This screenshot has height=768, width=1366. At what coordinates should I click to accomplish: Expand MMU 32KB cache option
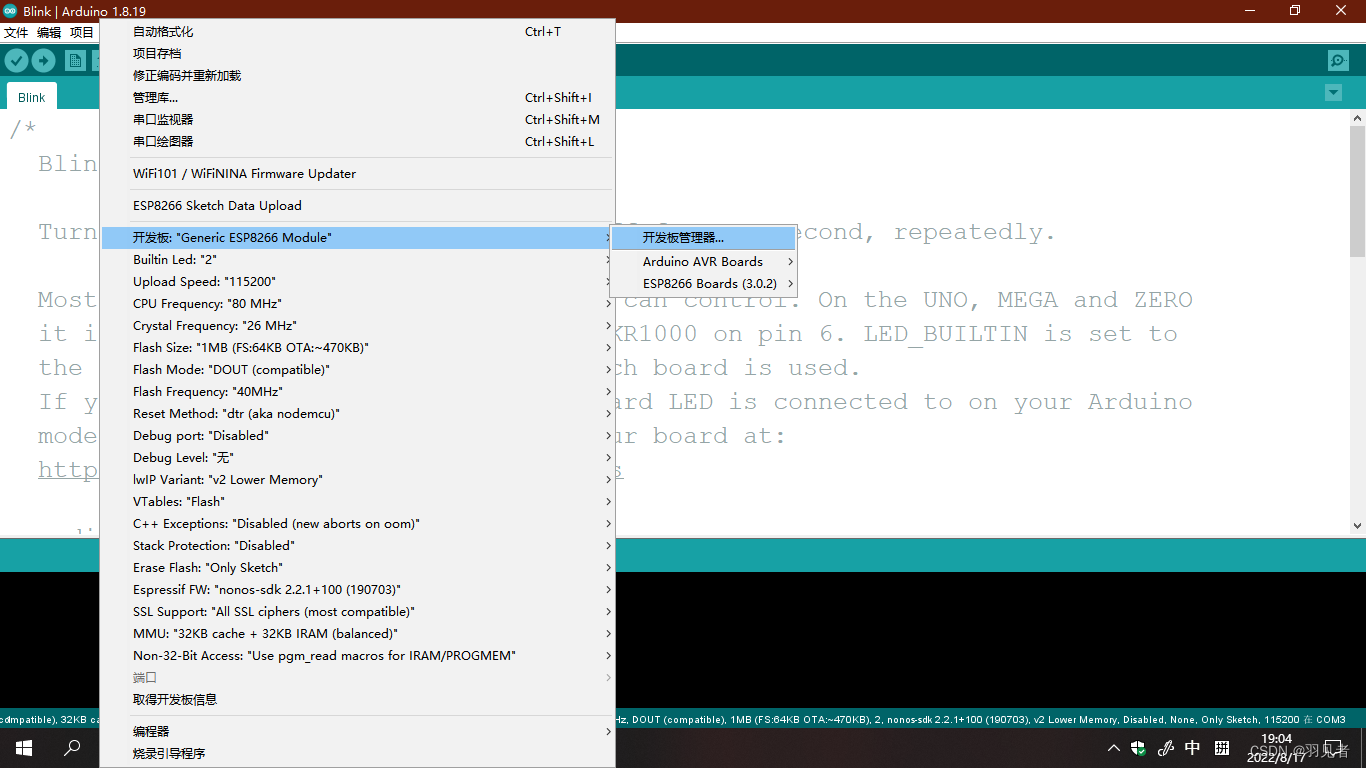[x=357, y=634]
